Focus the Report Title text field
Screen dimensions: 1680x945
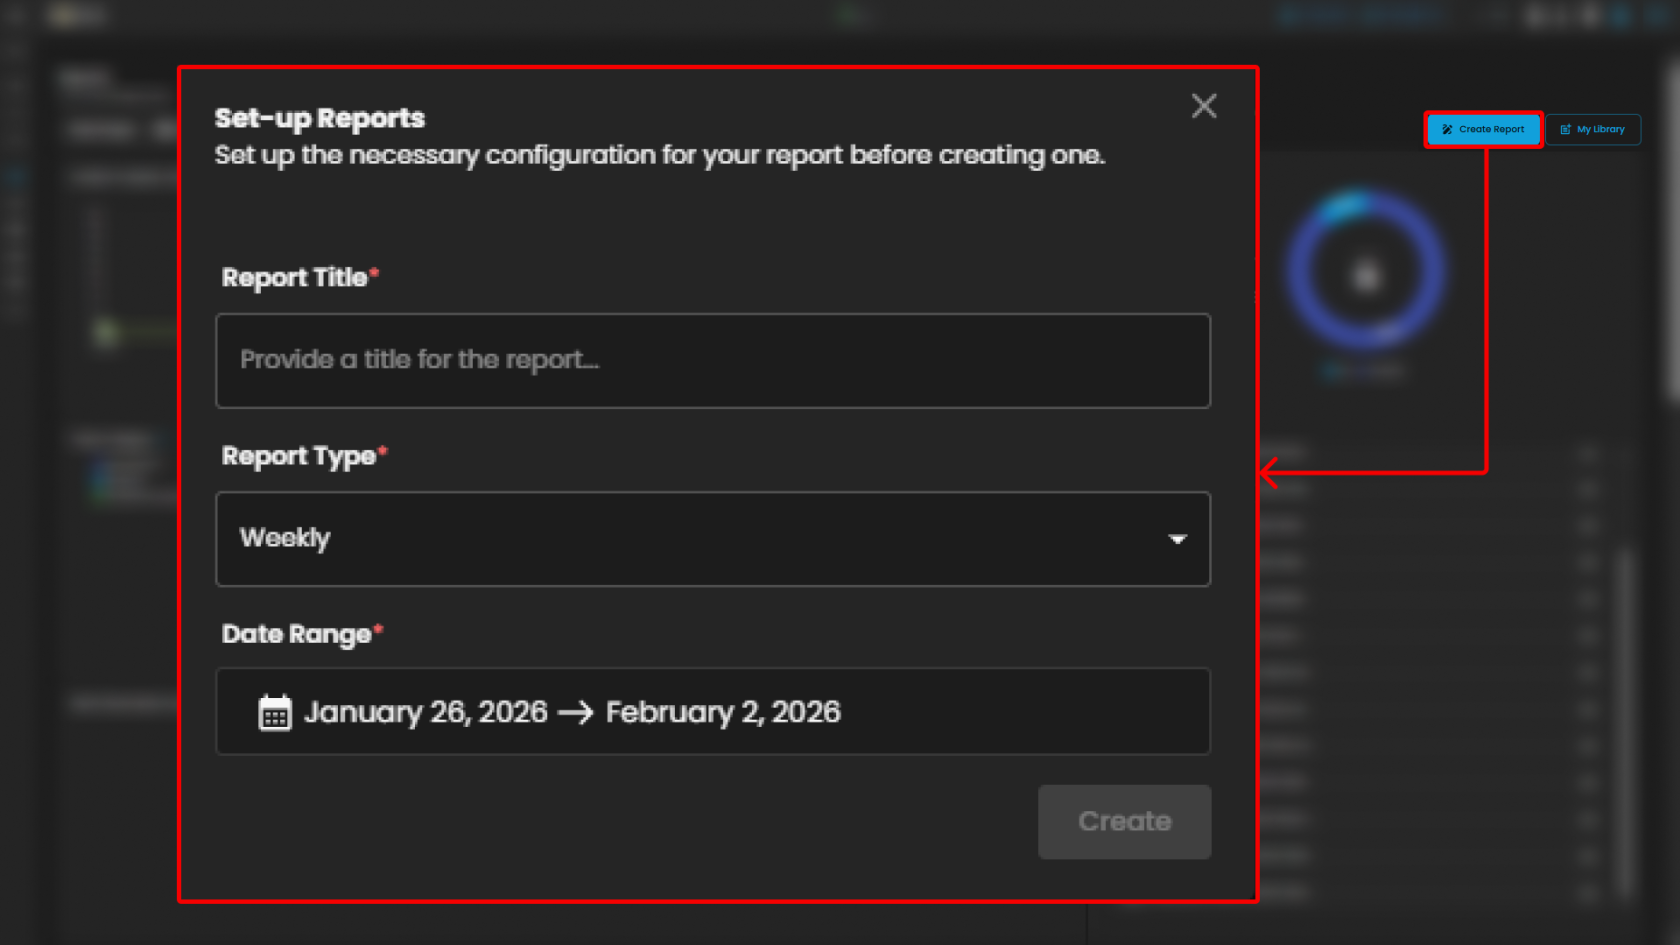click(712, 361)
